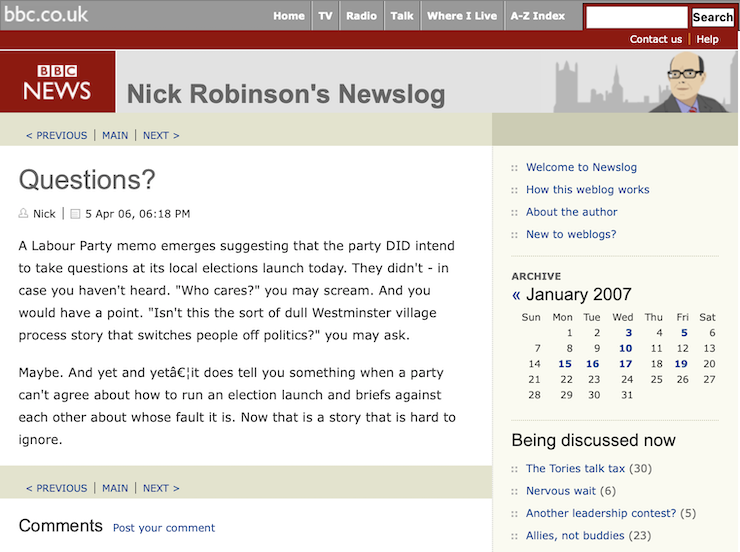The width and height of the screenshot is (740, 552).
Task: Open archive for January 3
Action: point(629,333)
